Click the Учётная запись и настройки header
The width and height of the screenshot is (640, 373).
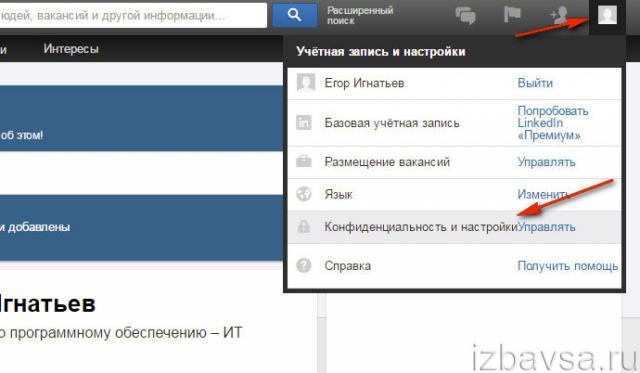click(x=380, y=52)
